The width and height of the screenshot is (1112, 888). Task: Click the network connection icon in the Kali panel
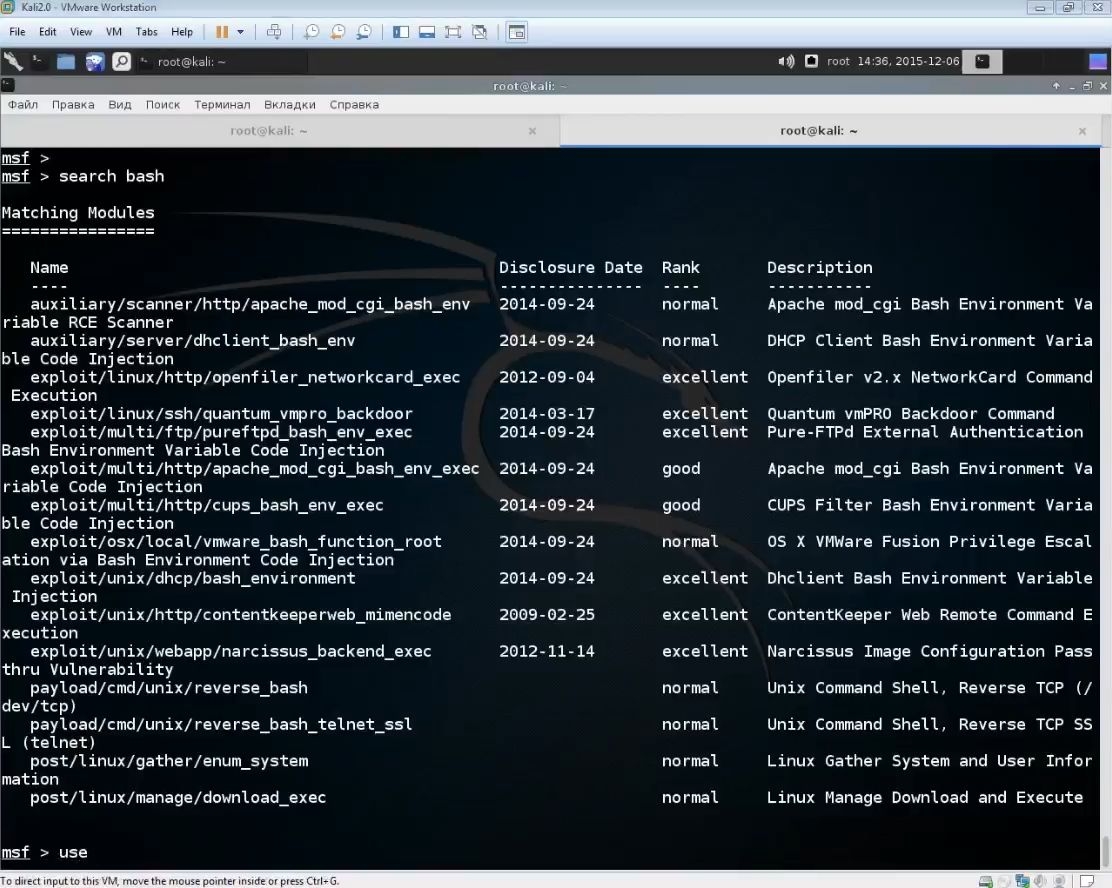[x=811, y=62]
